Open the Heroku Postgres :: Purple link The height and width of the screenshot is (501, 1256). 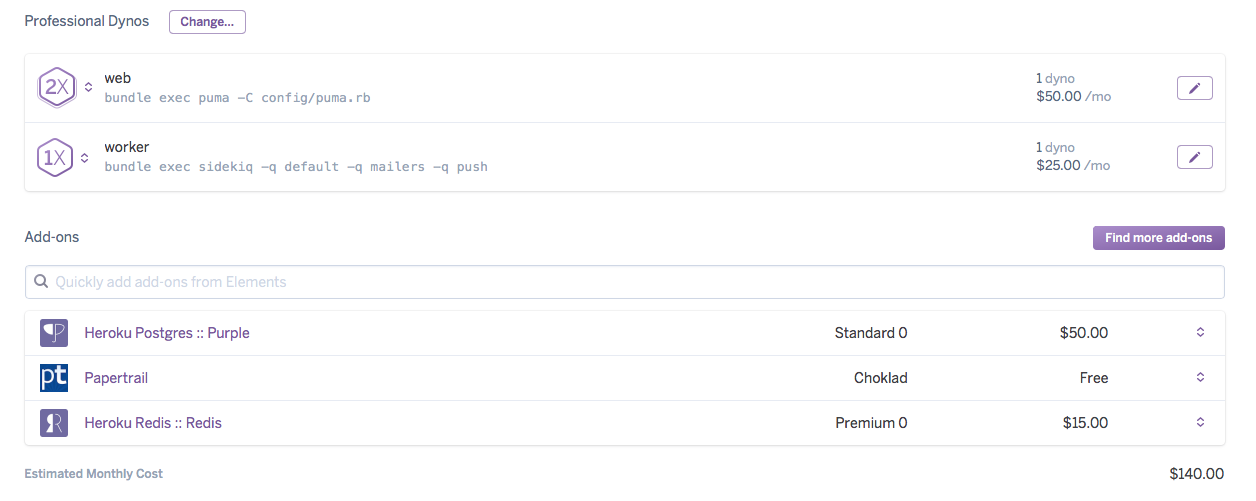[167, 333]
